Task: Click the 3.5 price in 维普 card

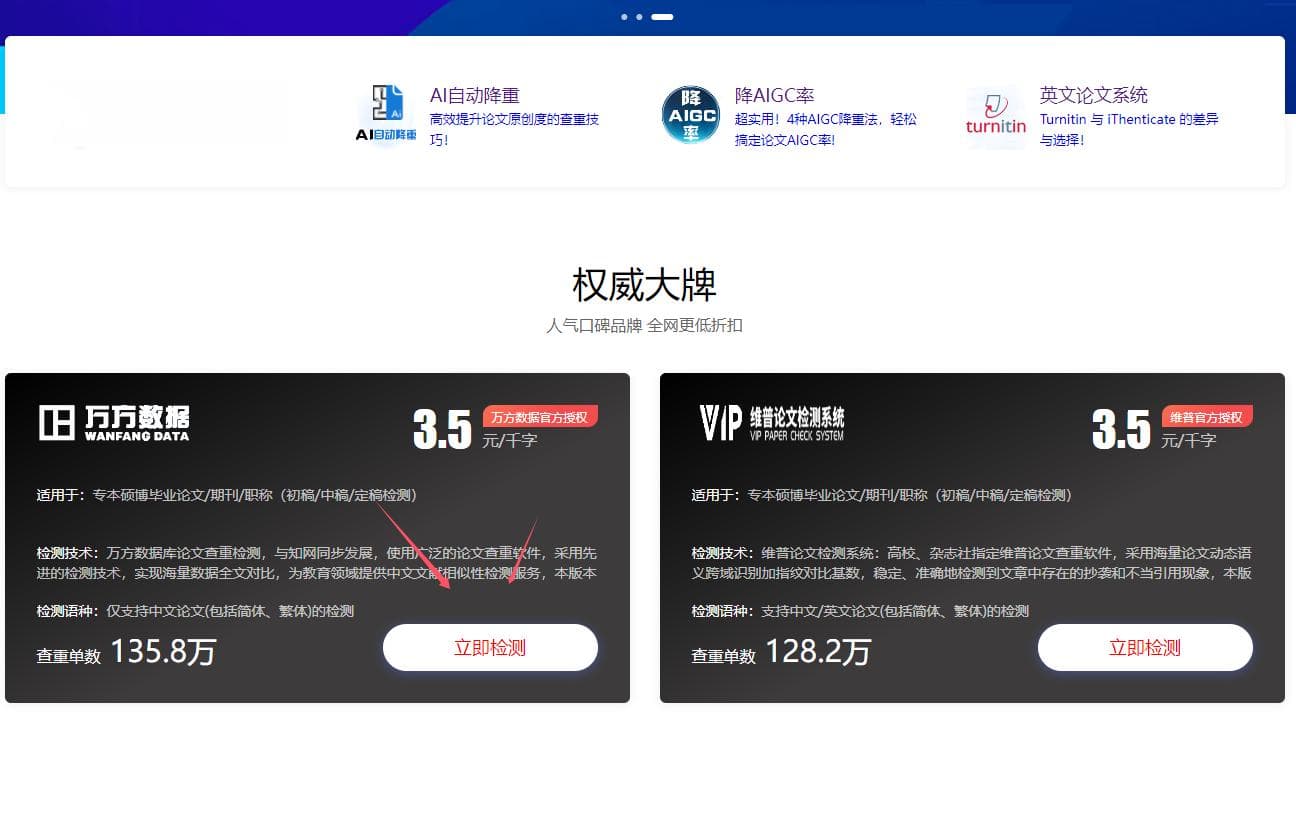Action: point(1121,430)
